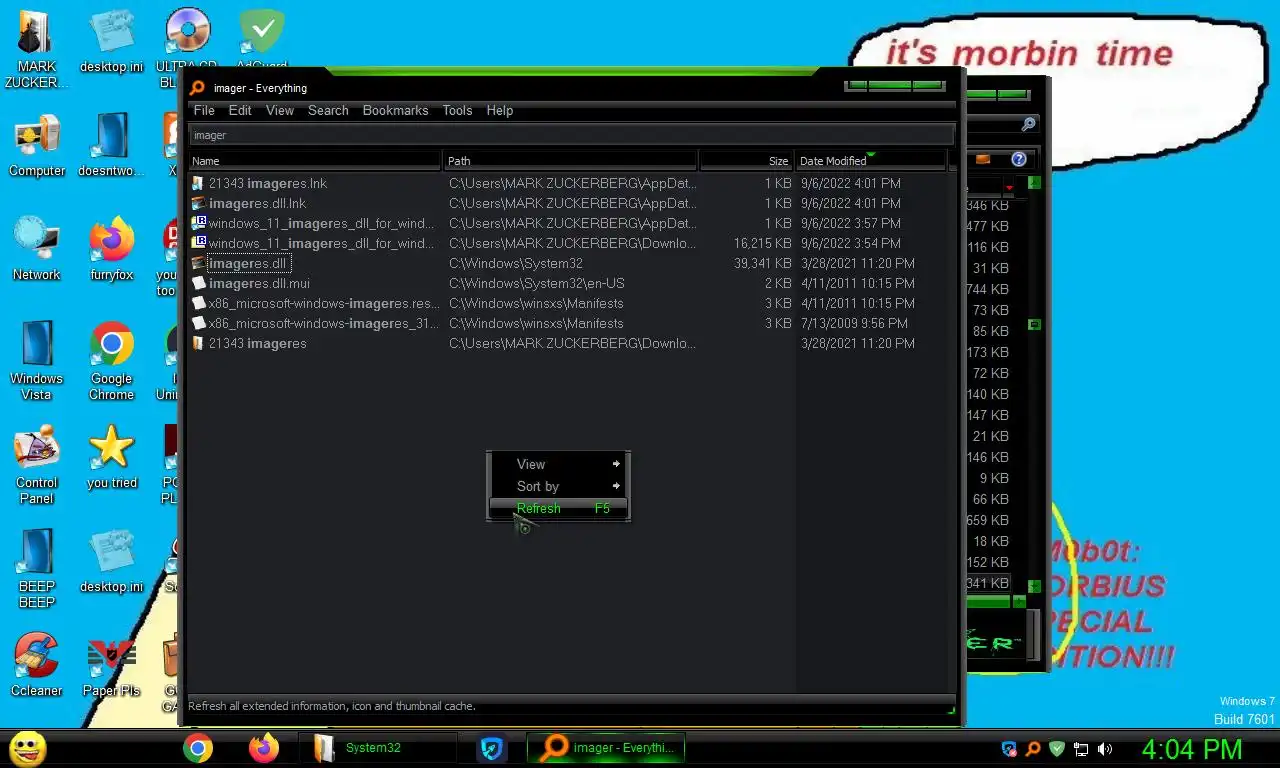Sort results by the Name column header

pyautogui.click(x=315, y=160)
